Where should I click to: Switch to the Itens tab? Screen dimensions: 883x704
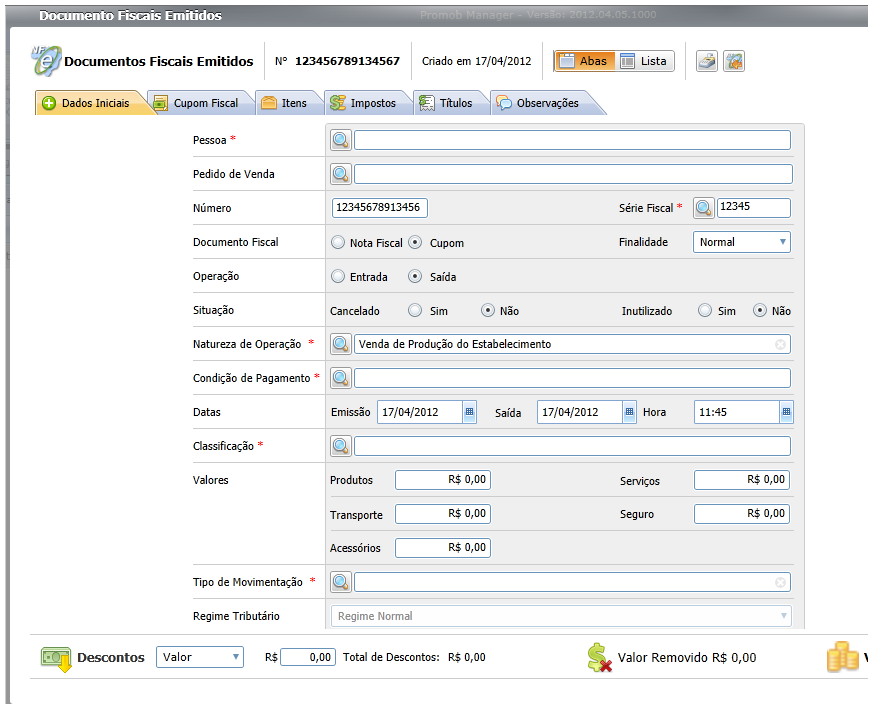[x=287, y=103]
